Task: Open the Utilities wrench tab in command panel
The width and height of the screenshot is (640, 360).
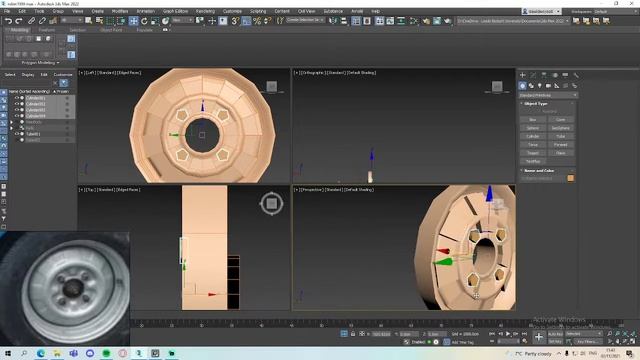Action: pos(576,75)
